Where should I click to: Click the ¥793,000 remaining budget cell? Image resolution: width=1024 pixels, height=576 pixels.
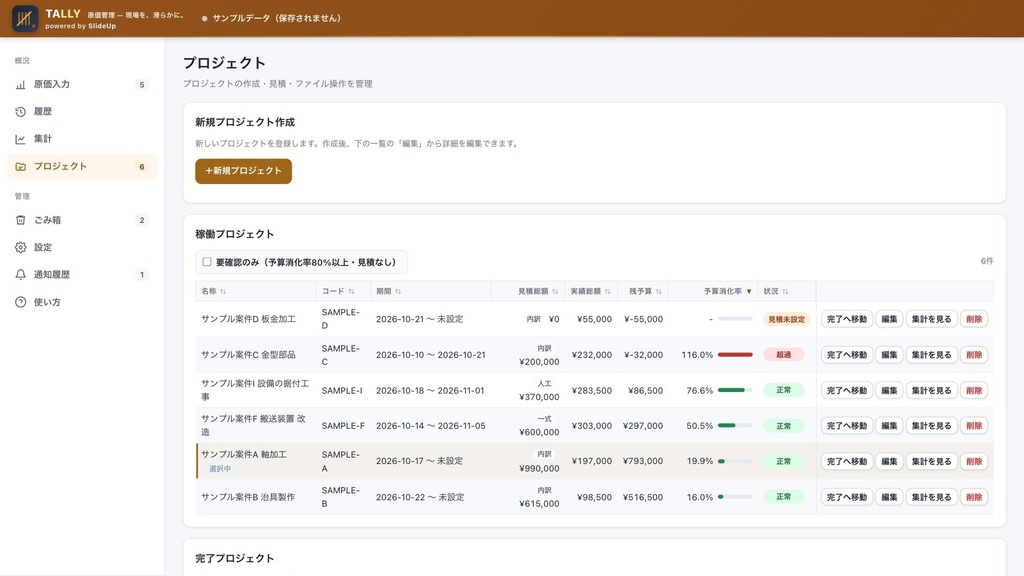pos(643,461)
